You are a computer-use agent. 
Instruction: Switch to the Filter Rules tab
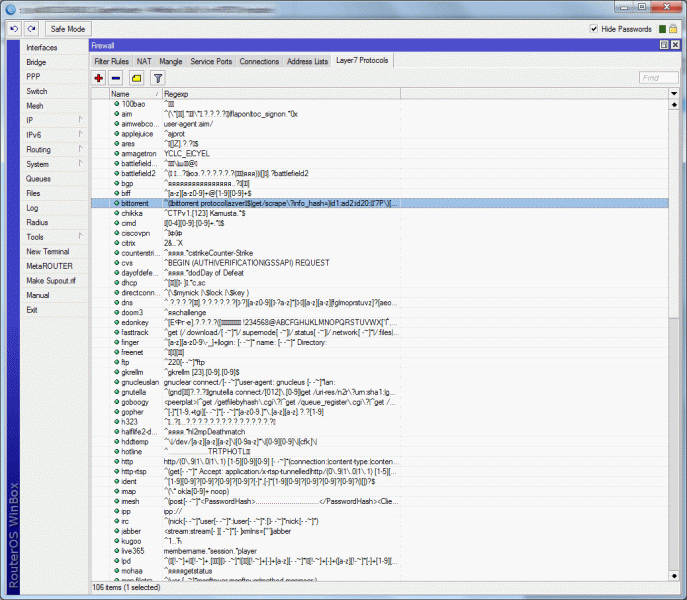[112, 61]
